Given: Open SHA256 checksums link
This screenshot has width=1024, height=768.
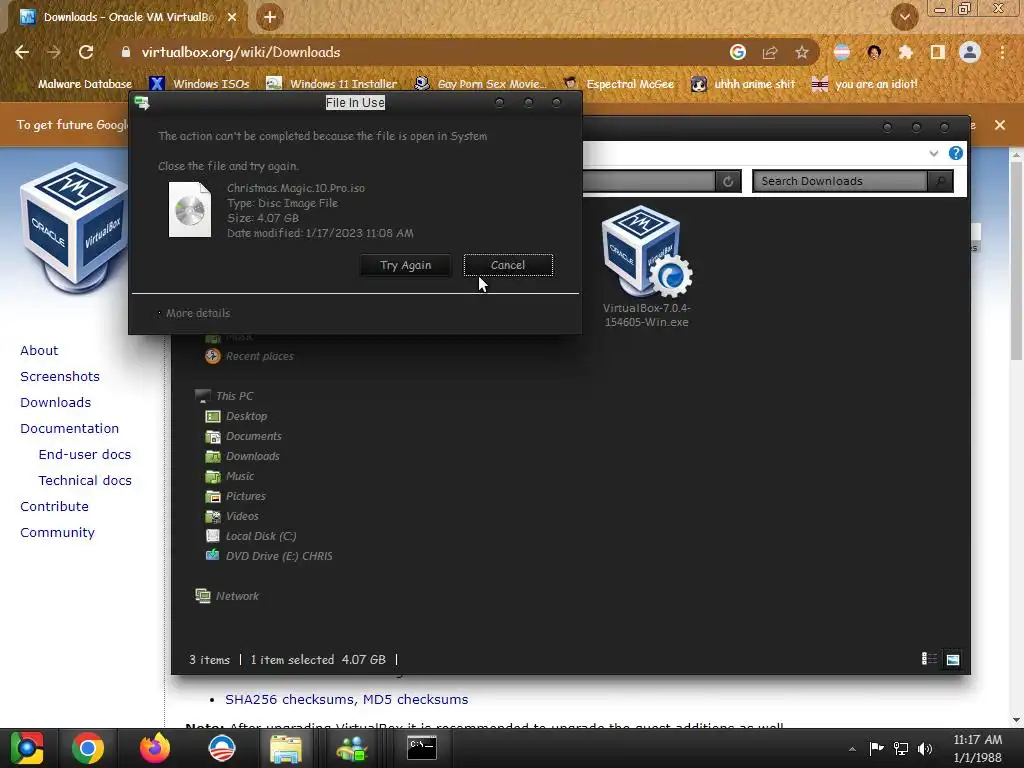Looking at the screenshot, I should (291, 699).
